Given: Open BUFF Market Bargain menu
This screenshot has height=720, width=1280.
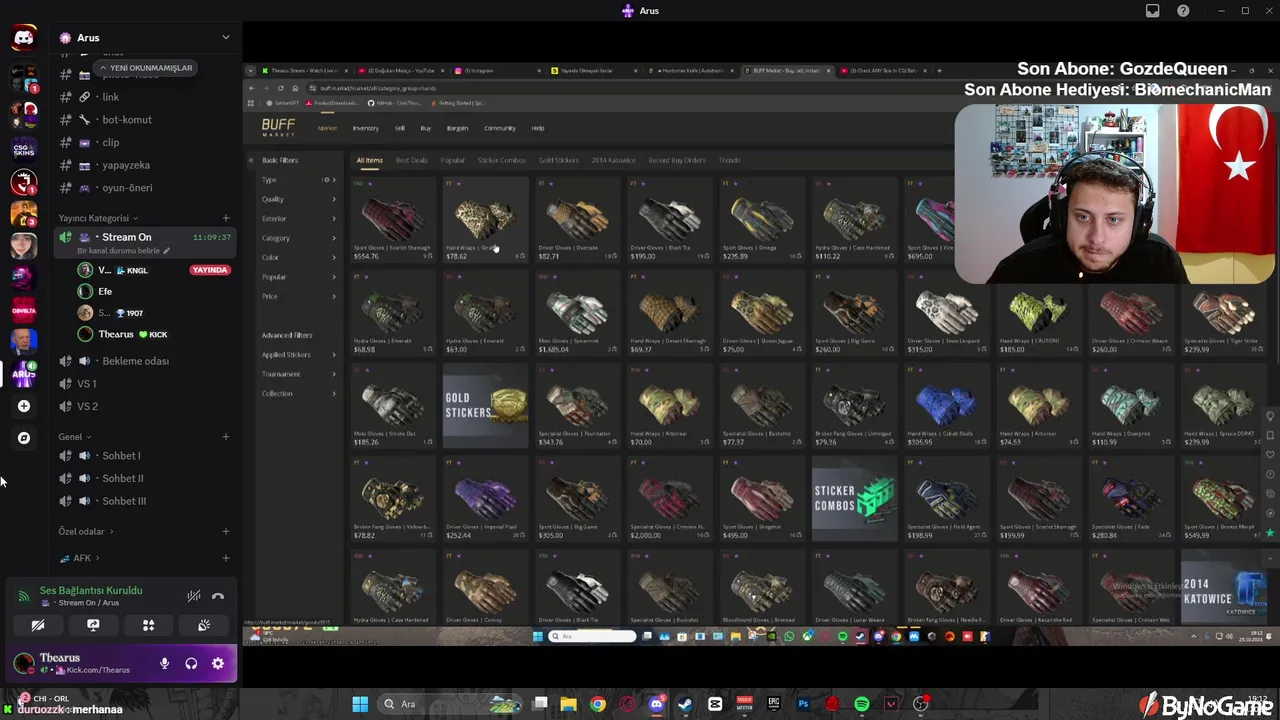Looking at the screenshot, I should [457, 128].
